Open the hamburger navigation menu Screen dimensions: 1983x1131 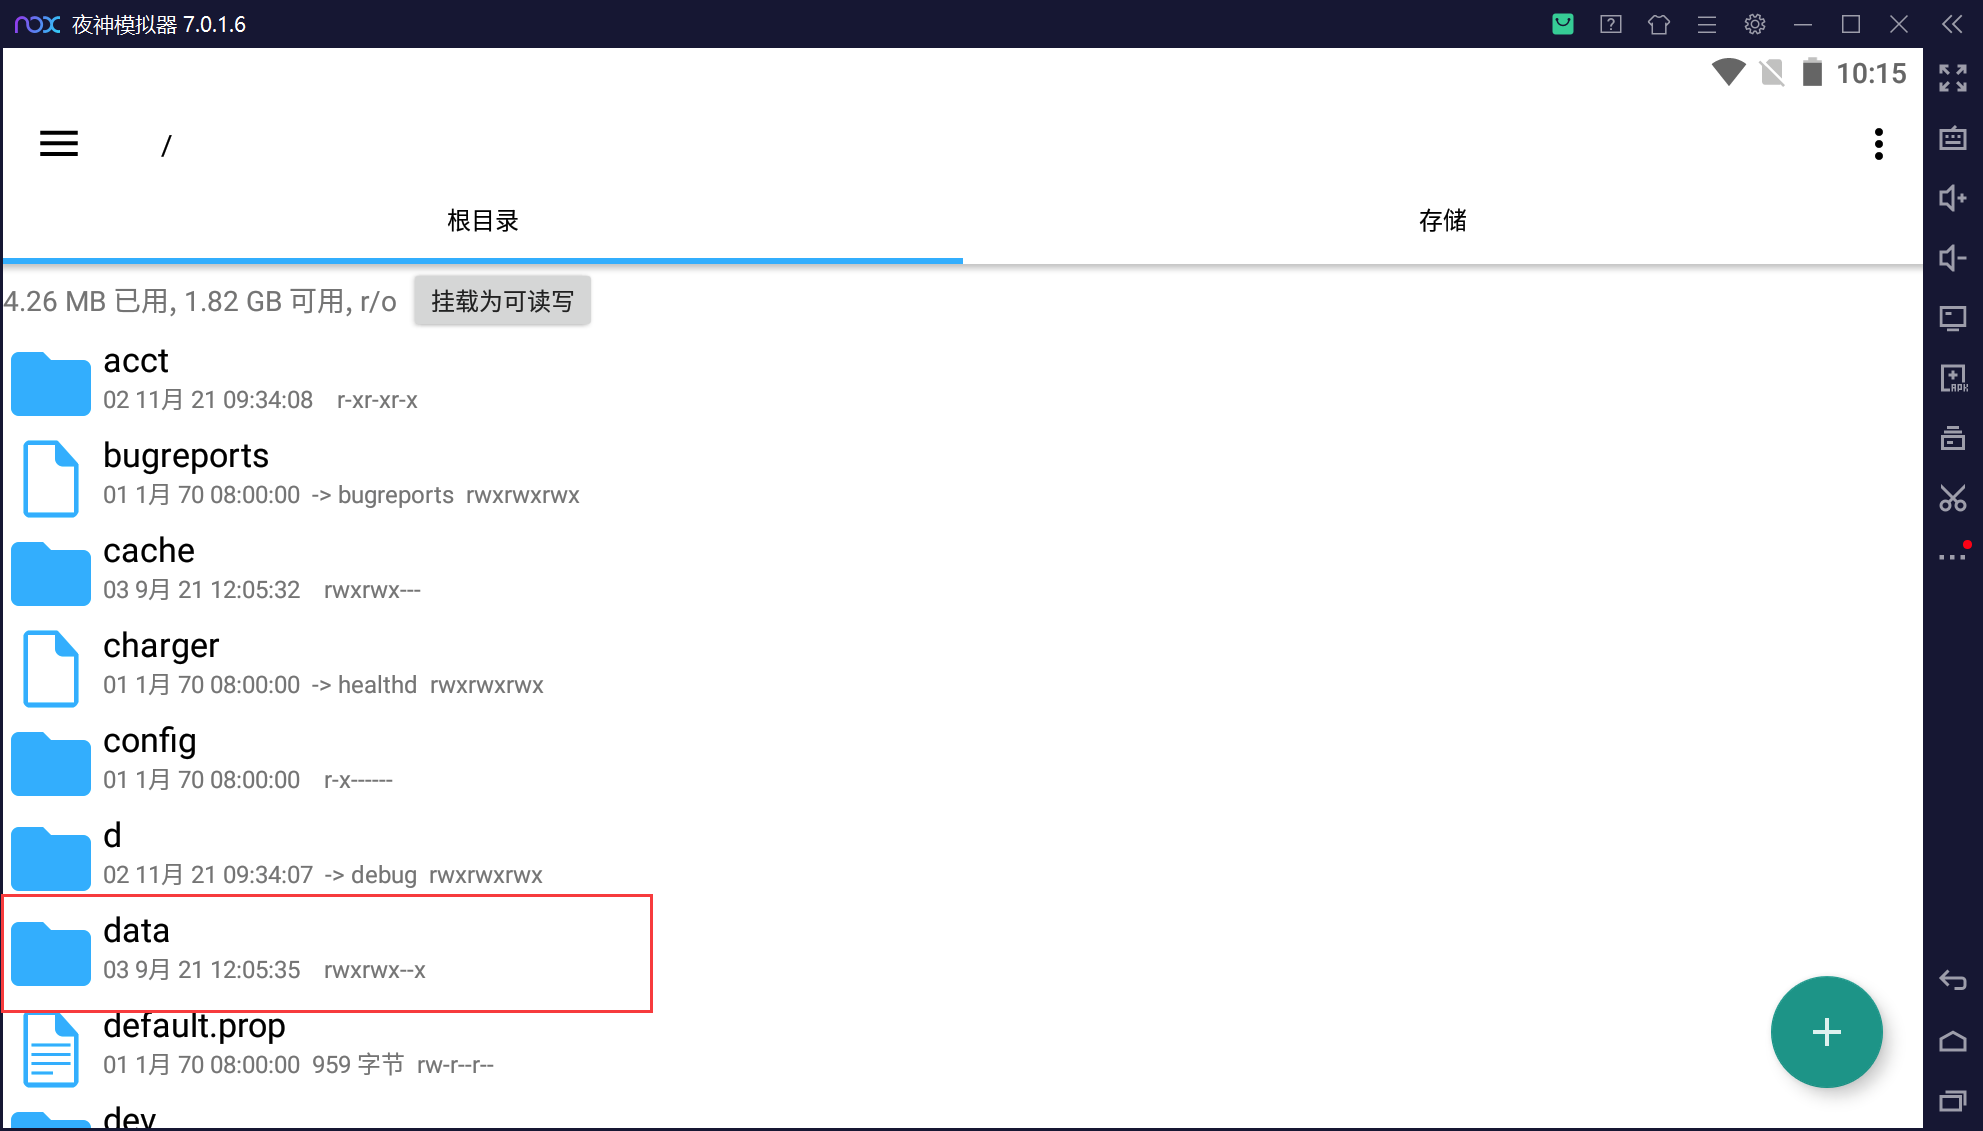pos(59,144)
